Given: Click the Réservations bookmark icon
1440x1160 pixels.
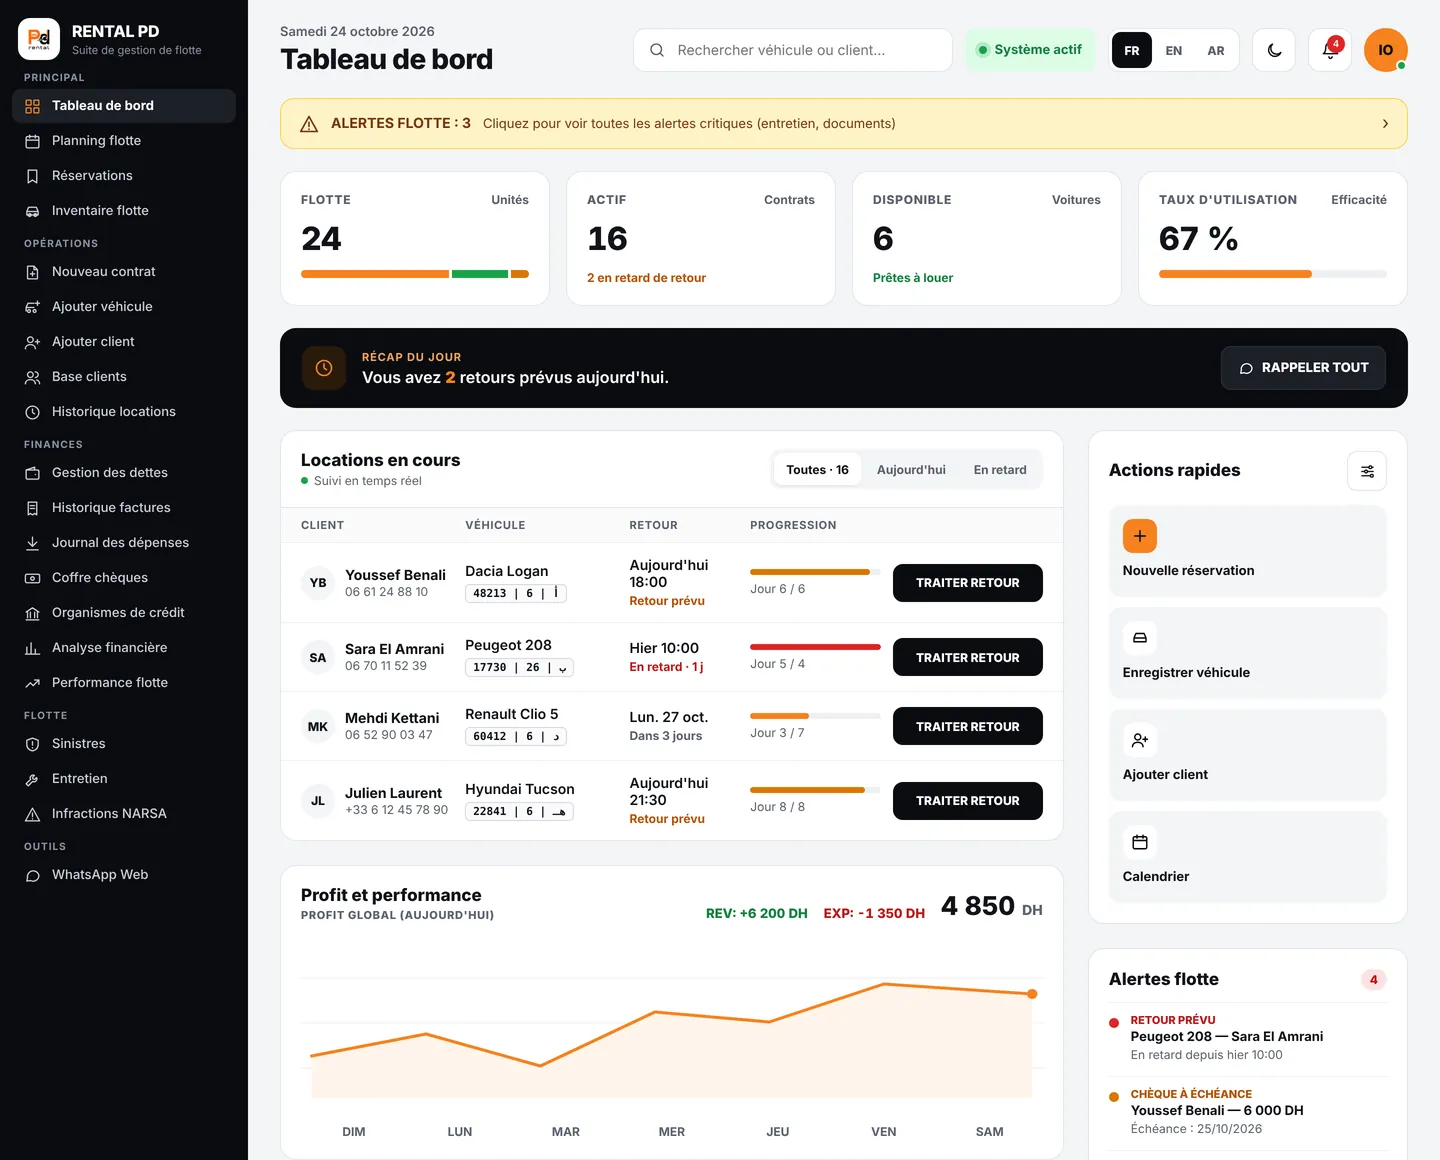Looking at the screenshot, I should tap(32, 176).
